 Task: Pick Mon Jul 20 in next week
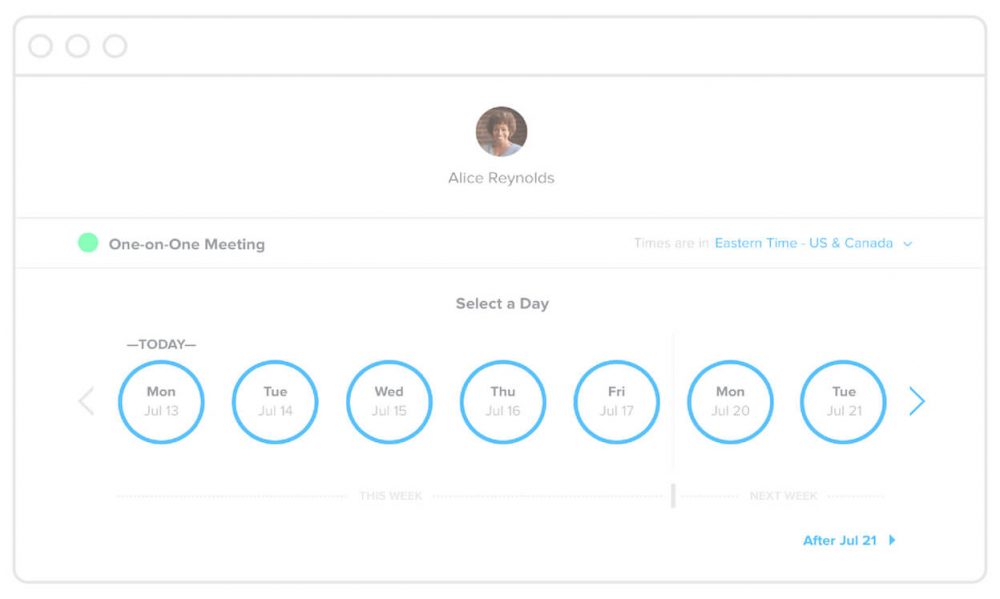coord(730,402)
